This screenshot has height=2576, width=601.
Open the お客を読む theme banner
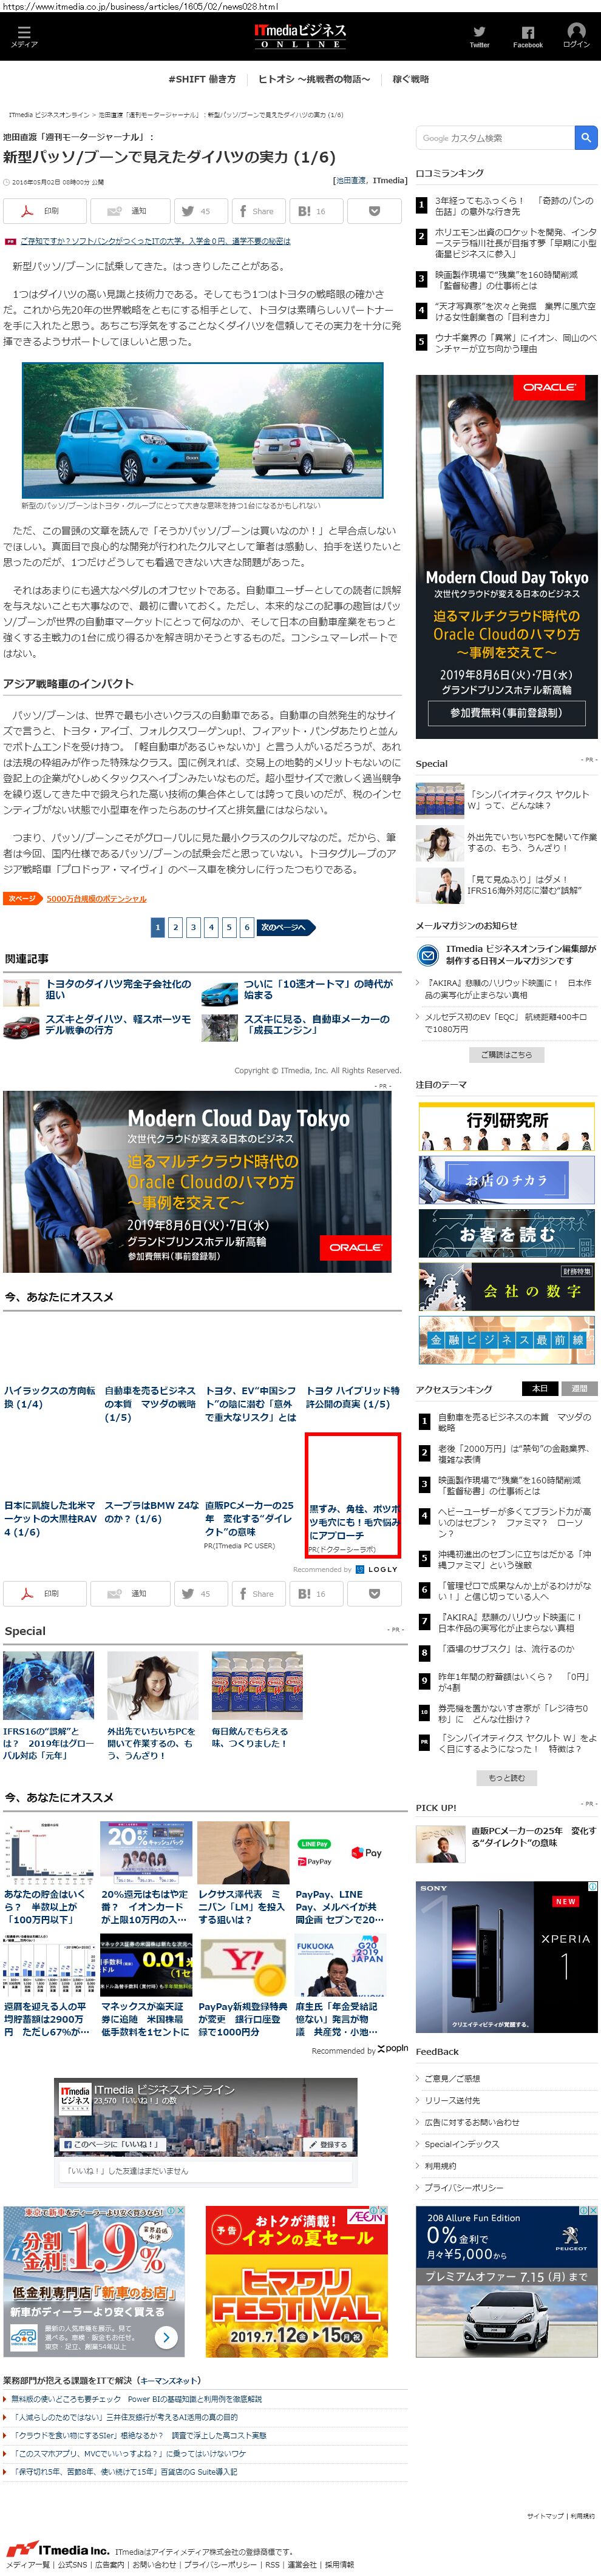click(x=507, y=1234)
